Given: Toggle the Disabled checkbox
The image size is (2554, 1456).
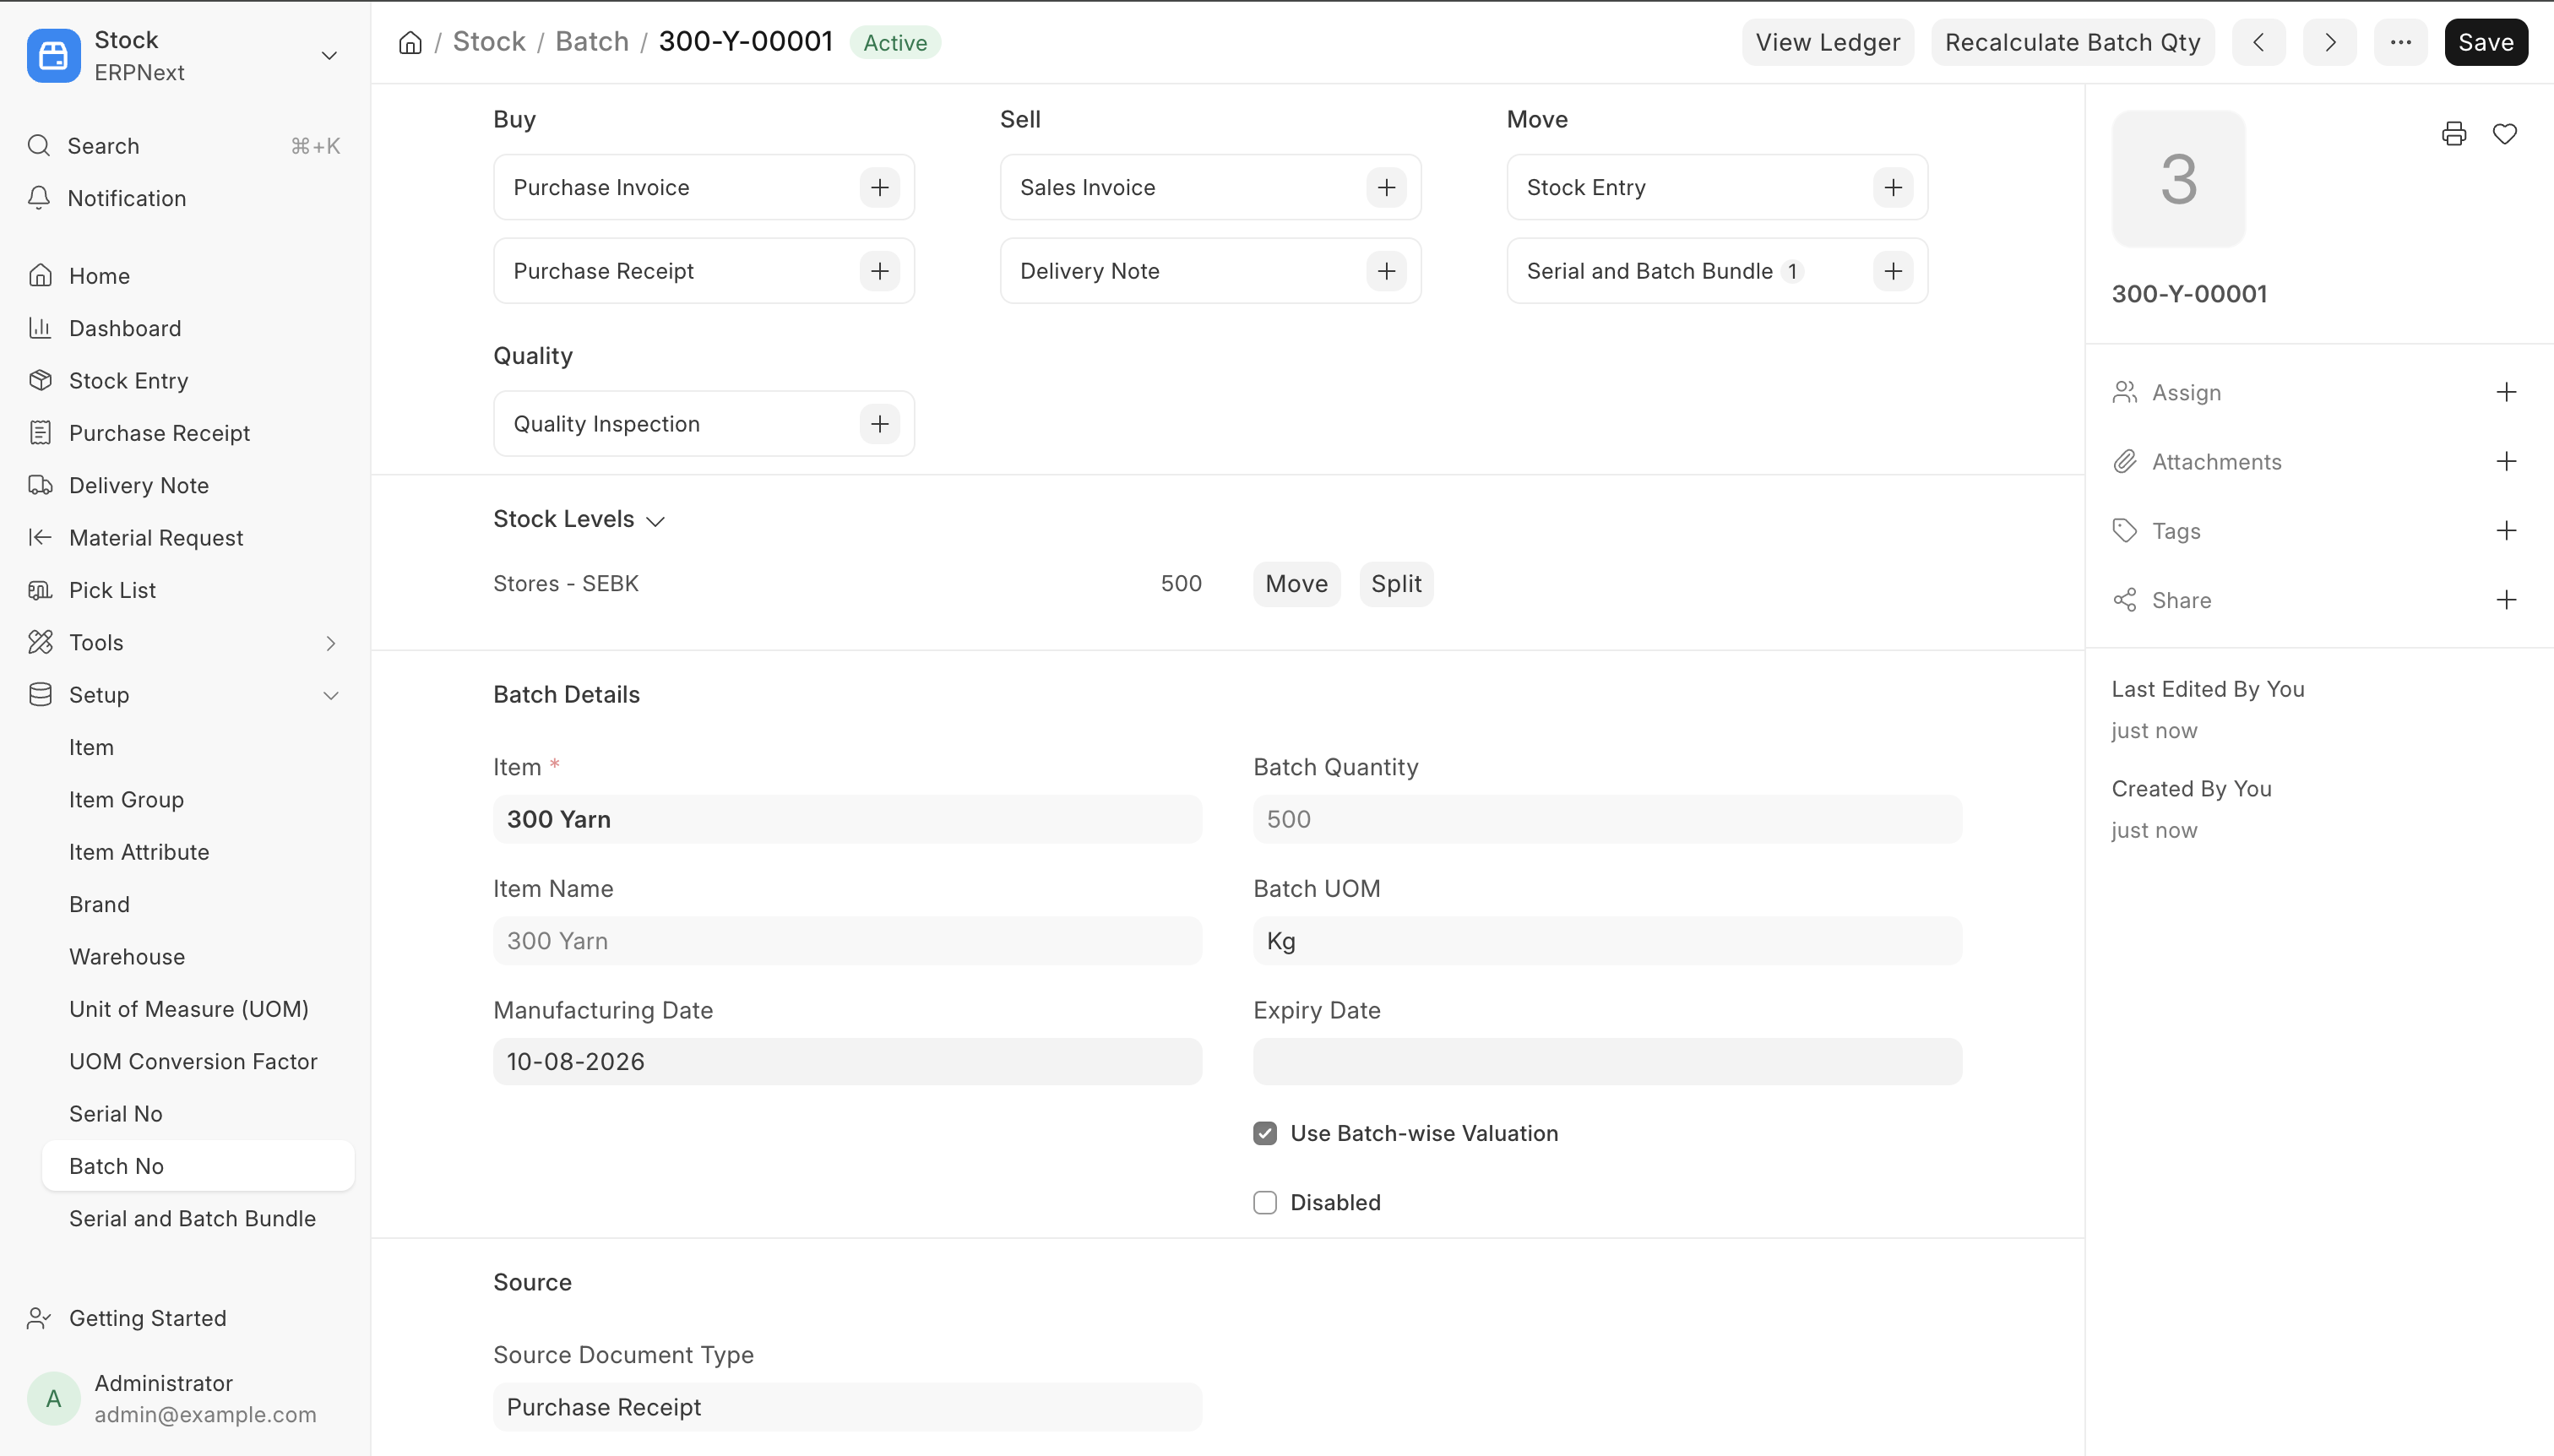Looking at the screenshot, I should pos(1265,1202).
